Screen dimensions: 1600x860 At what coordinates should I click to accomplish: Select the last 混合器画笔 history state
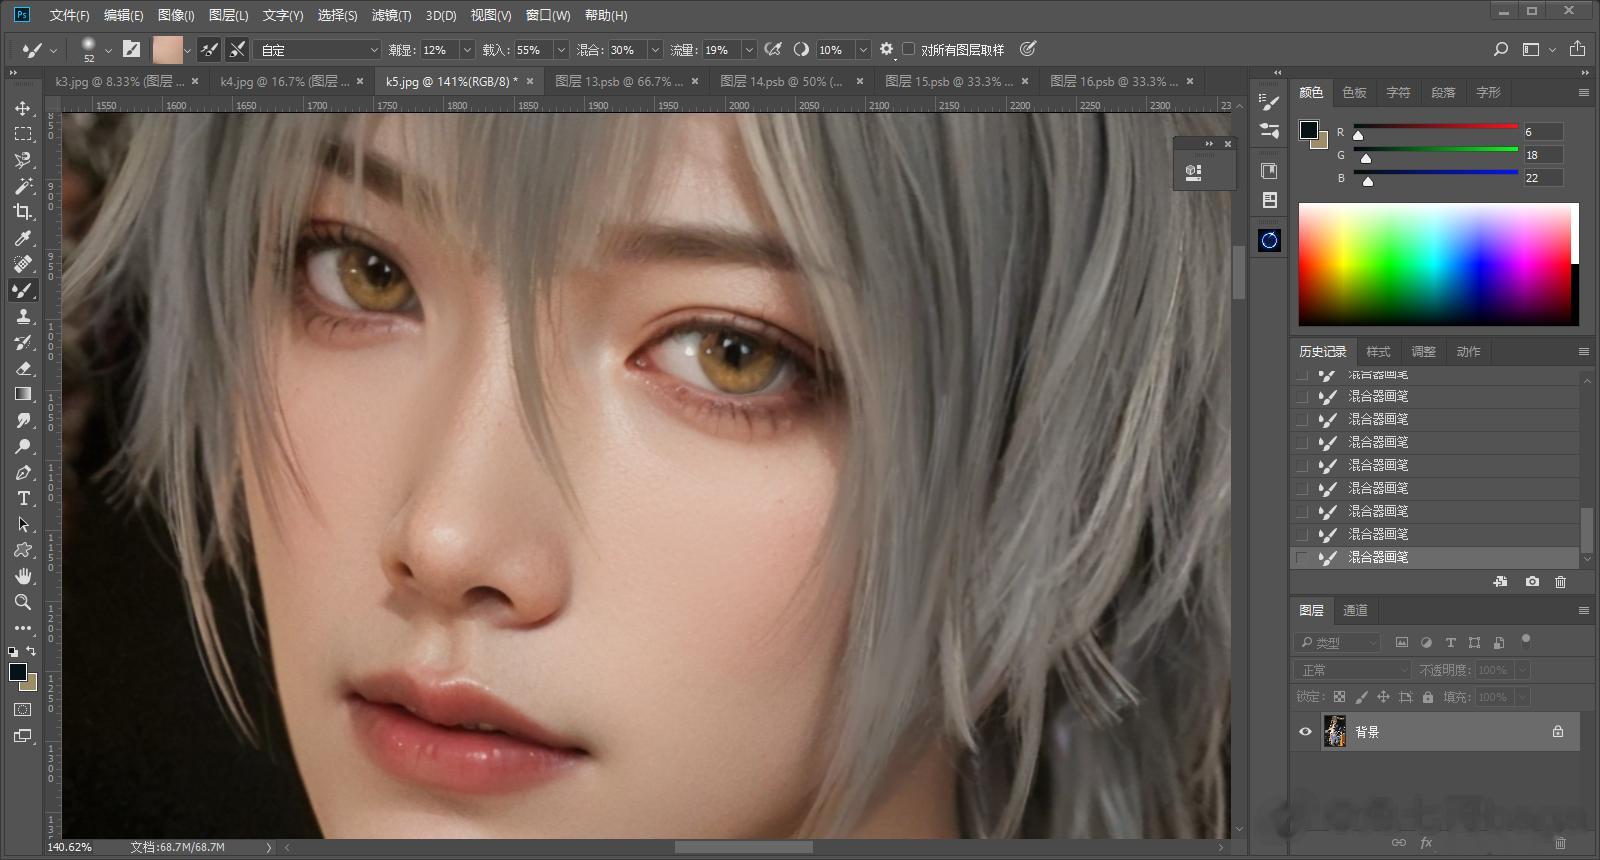(1378, 558)
